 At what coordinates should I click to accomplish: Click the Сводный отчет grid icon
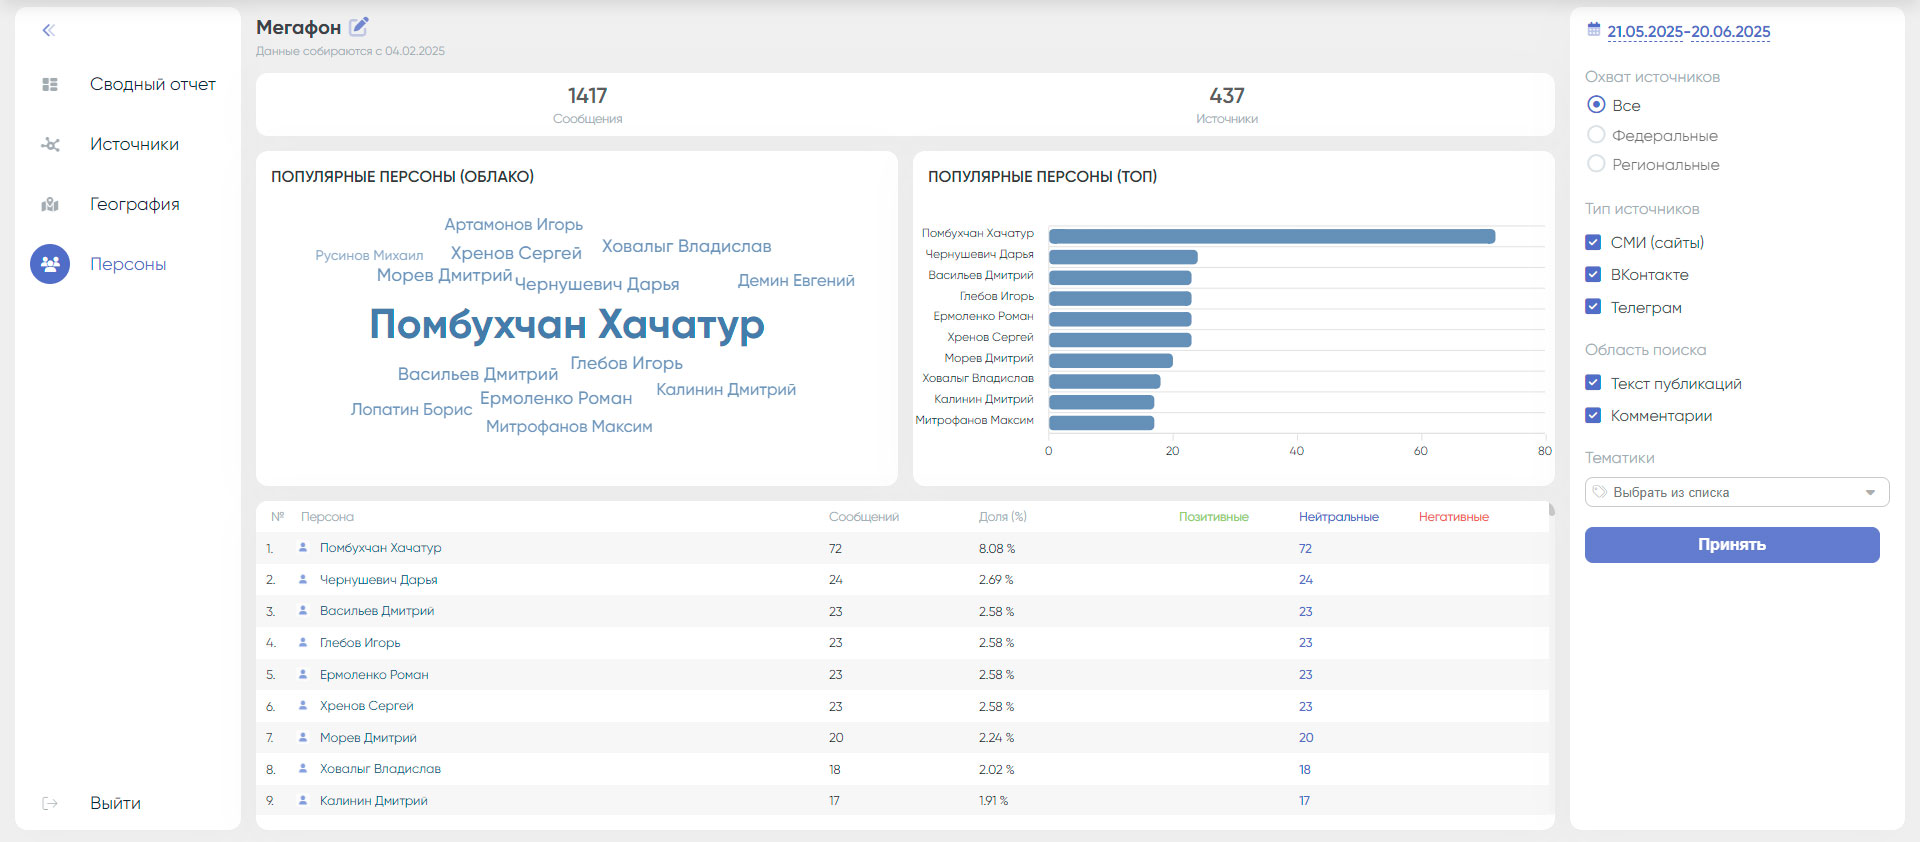pos(50,85)
